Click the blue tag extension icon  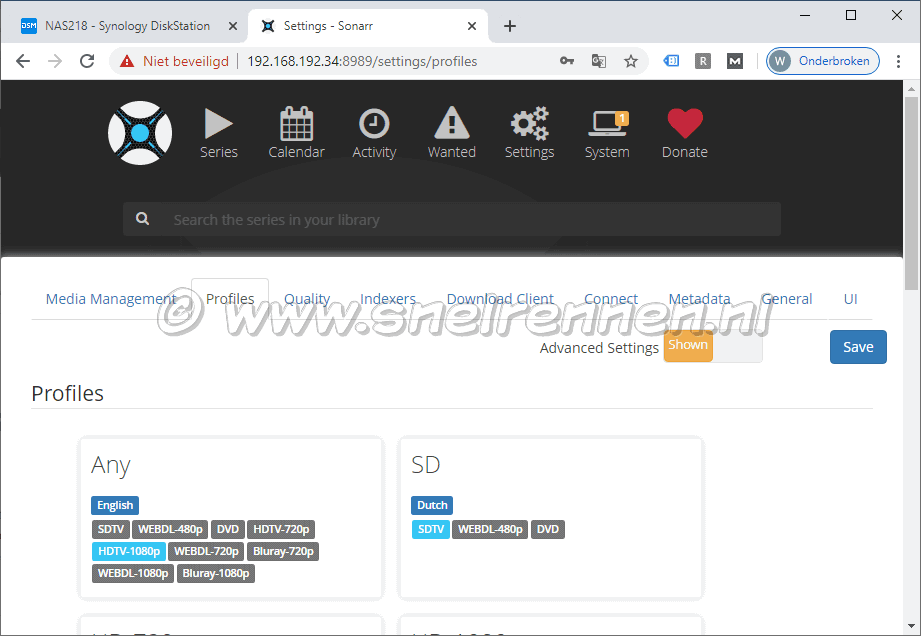click(x=671, y=60)
